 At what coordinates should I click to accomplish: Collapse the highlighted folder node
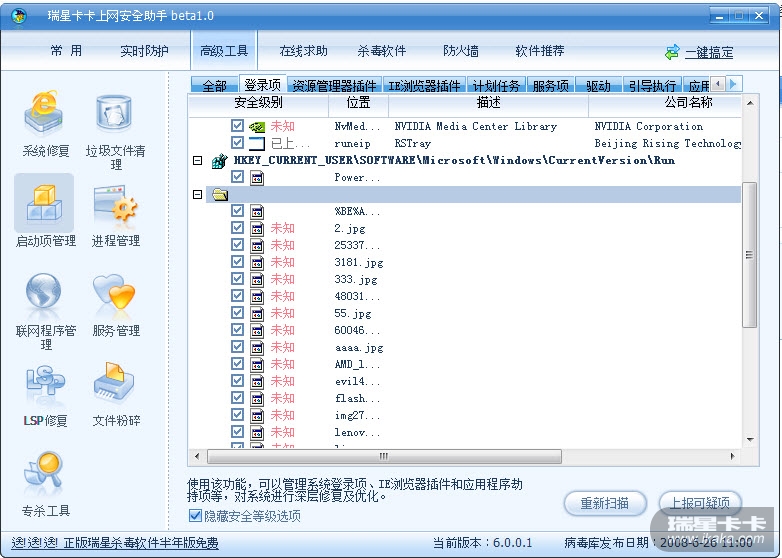197,194
